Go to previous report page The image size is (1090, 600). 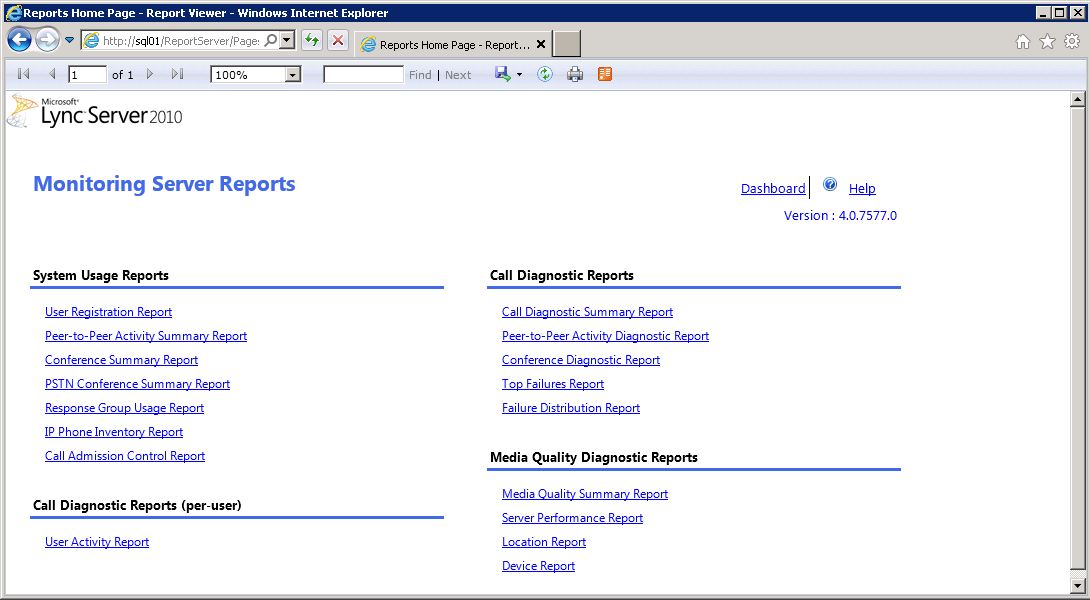click(x=52, y=74)
